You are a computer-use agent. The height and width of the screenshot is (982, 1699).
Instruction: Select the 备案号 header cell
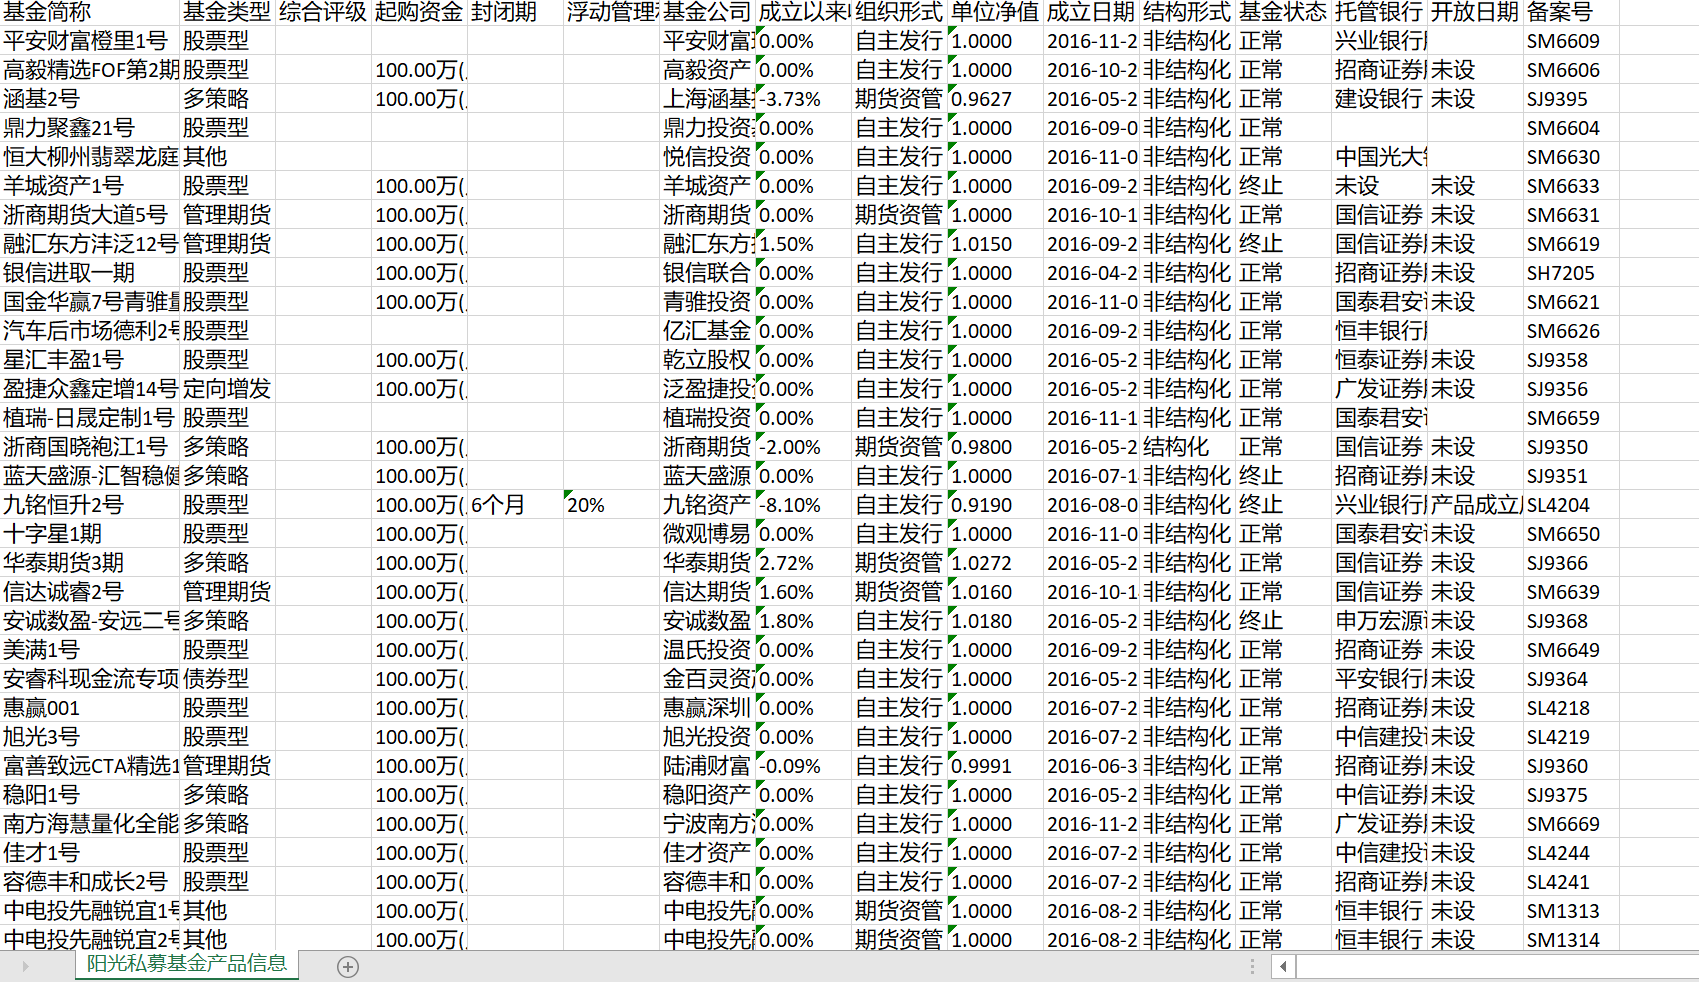click(x=1571, y=12)
